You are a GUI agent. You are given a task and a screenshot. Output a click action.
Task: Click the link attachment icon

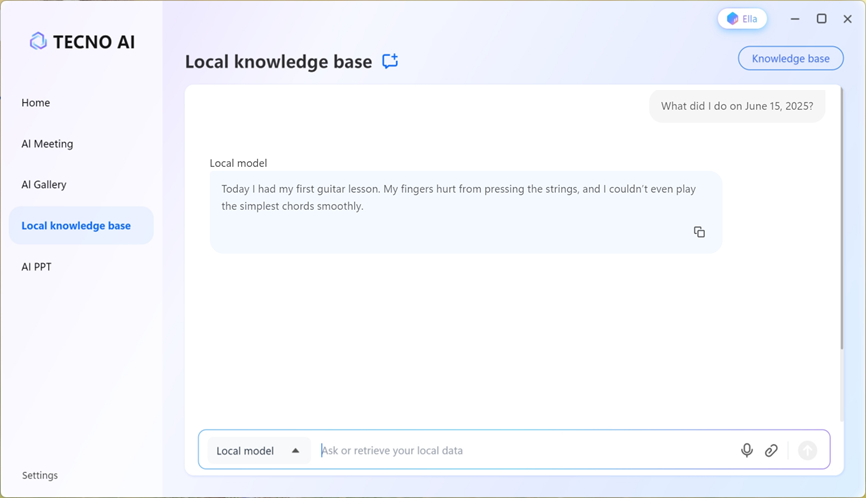pyautogui.click(x=771, y=451)
